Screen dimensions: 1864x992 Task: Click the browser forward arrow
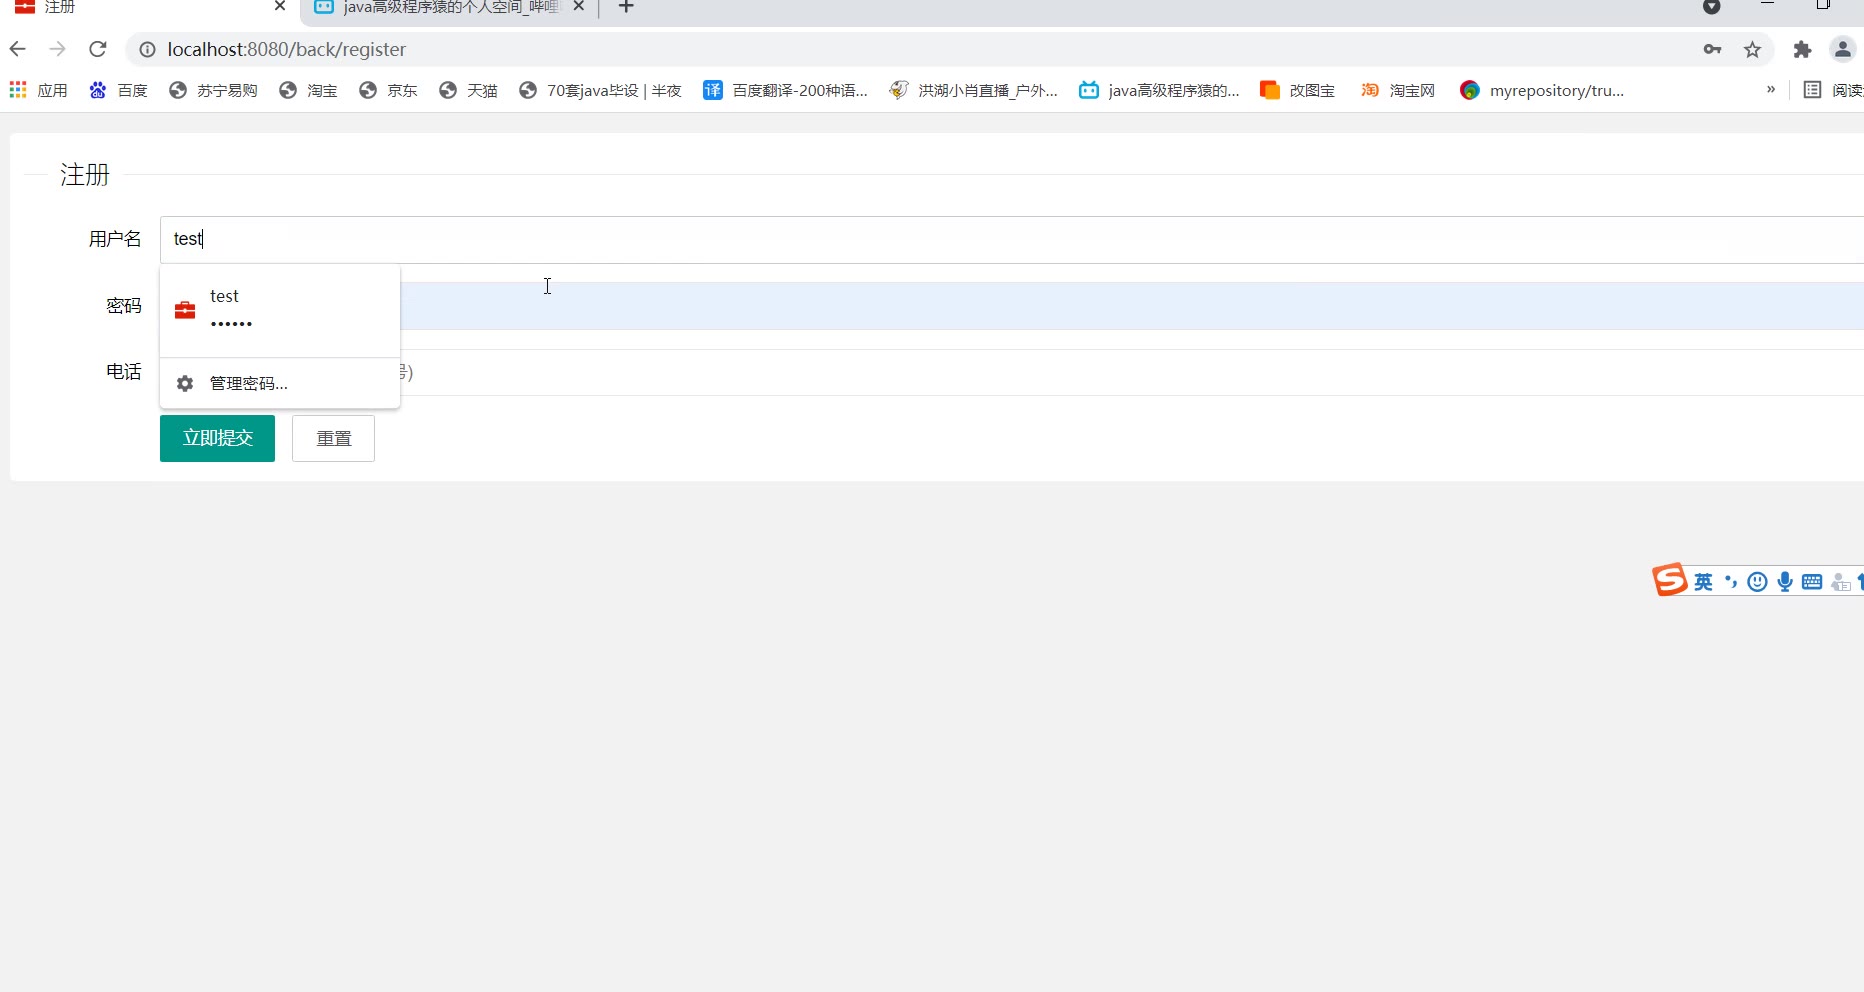tap(57, 49)
